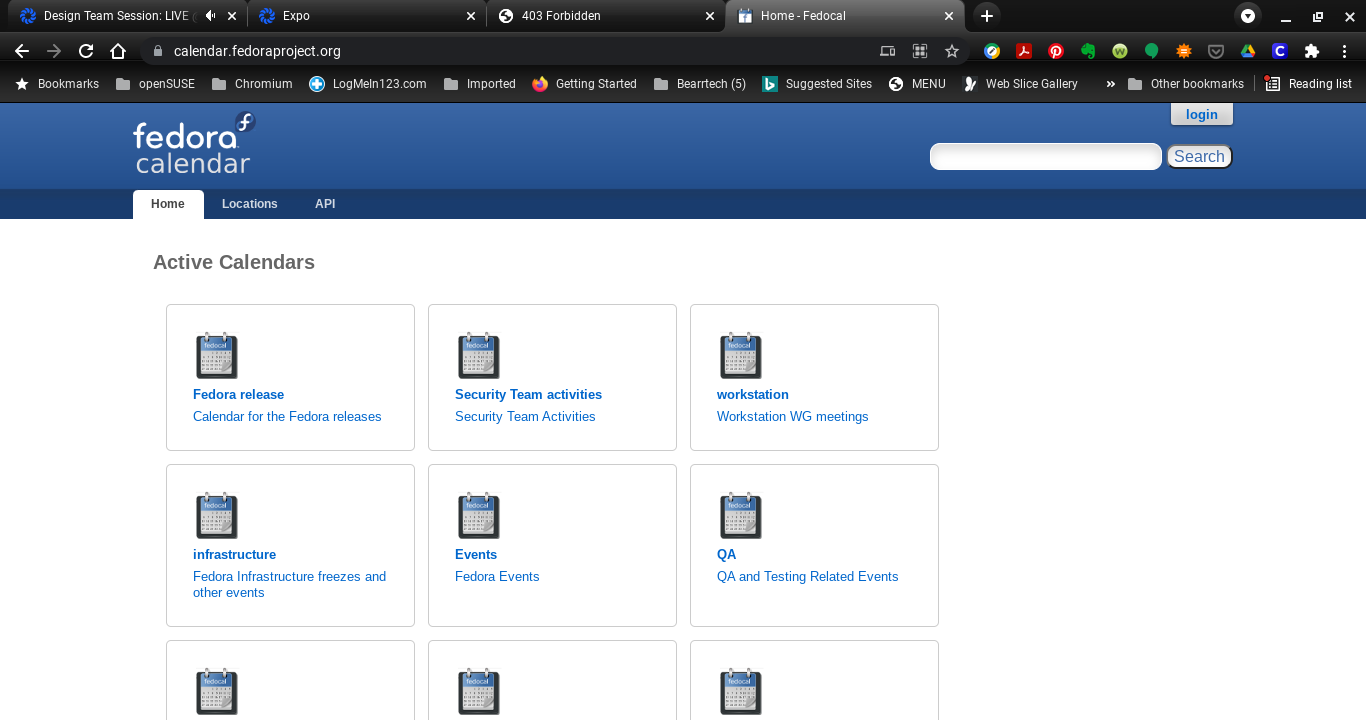This screenshot has width=1366, height=720.
Task: Open the infrastructure title link
Action: click(x=234, y=555)
